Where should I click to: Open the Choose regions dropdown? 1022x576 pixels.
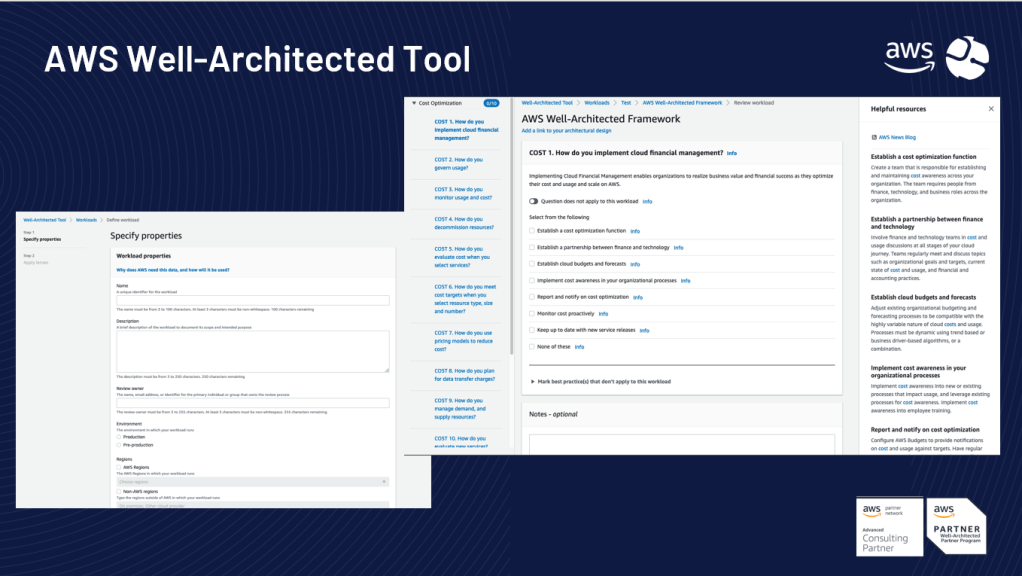(x=252, y=481)
